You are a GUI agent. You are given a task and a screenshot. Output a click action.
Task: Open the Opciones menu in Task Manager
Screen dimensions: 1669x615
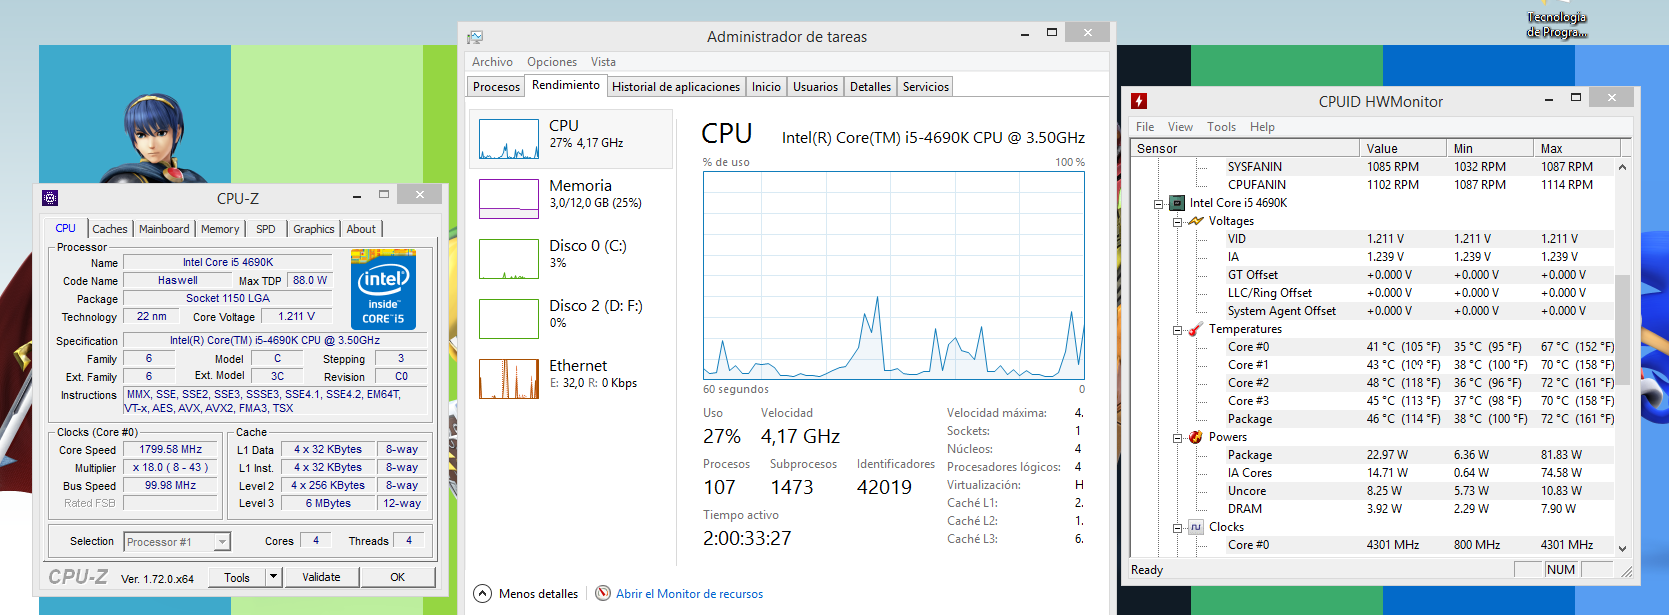[x=552, y=62]
